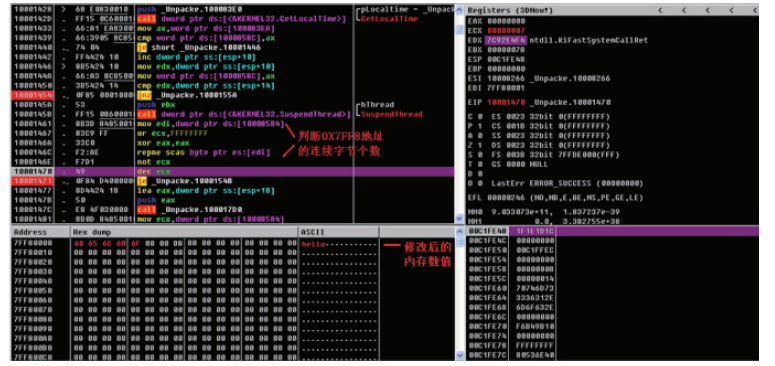The width and height of the screenshot is (775, 366).
Task: Toggle the A auxiliary flag value
Action: 480,135
